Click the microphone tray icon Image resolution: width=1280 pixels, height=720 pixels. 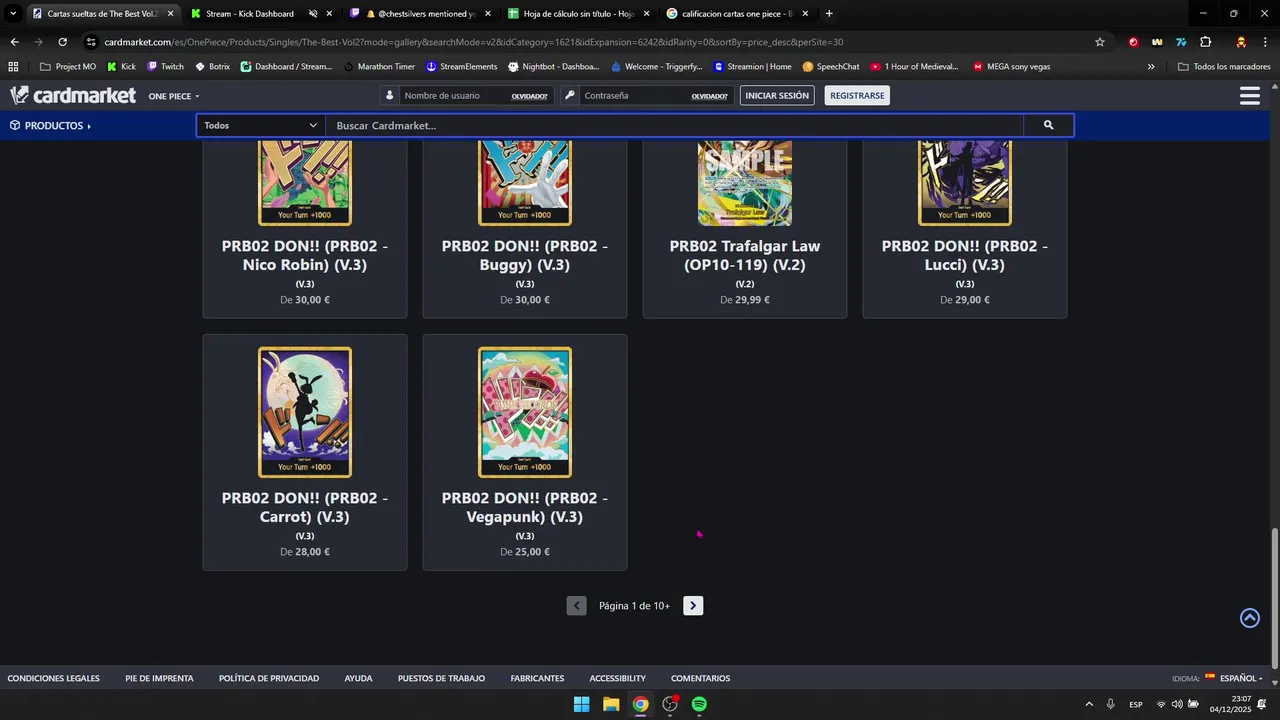(1110, 704)
